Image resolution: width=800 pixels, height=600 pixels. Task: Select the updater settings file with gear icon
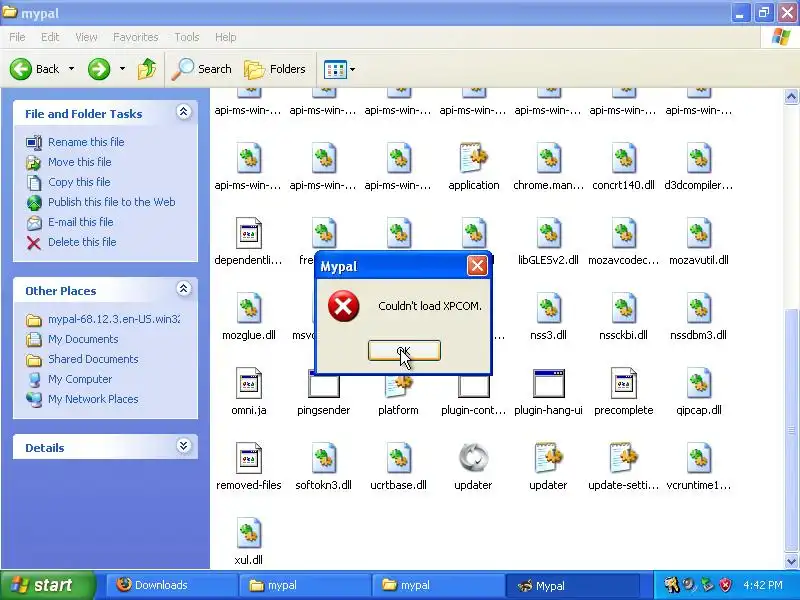point(548,458)
